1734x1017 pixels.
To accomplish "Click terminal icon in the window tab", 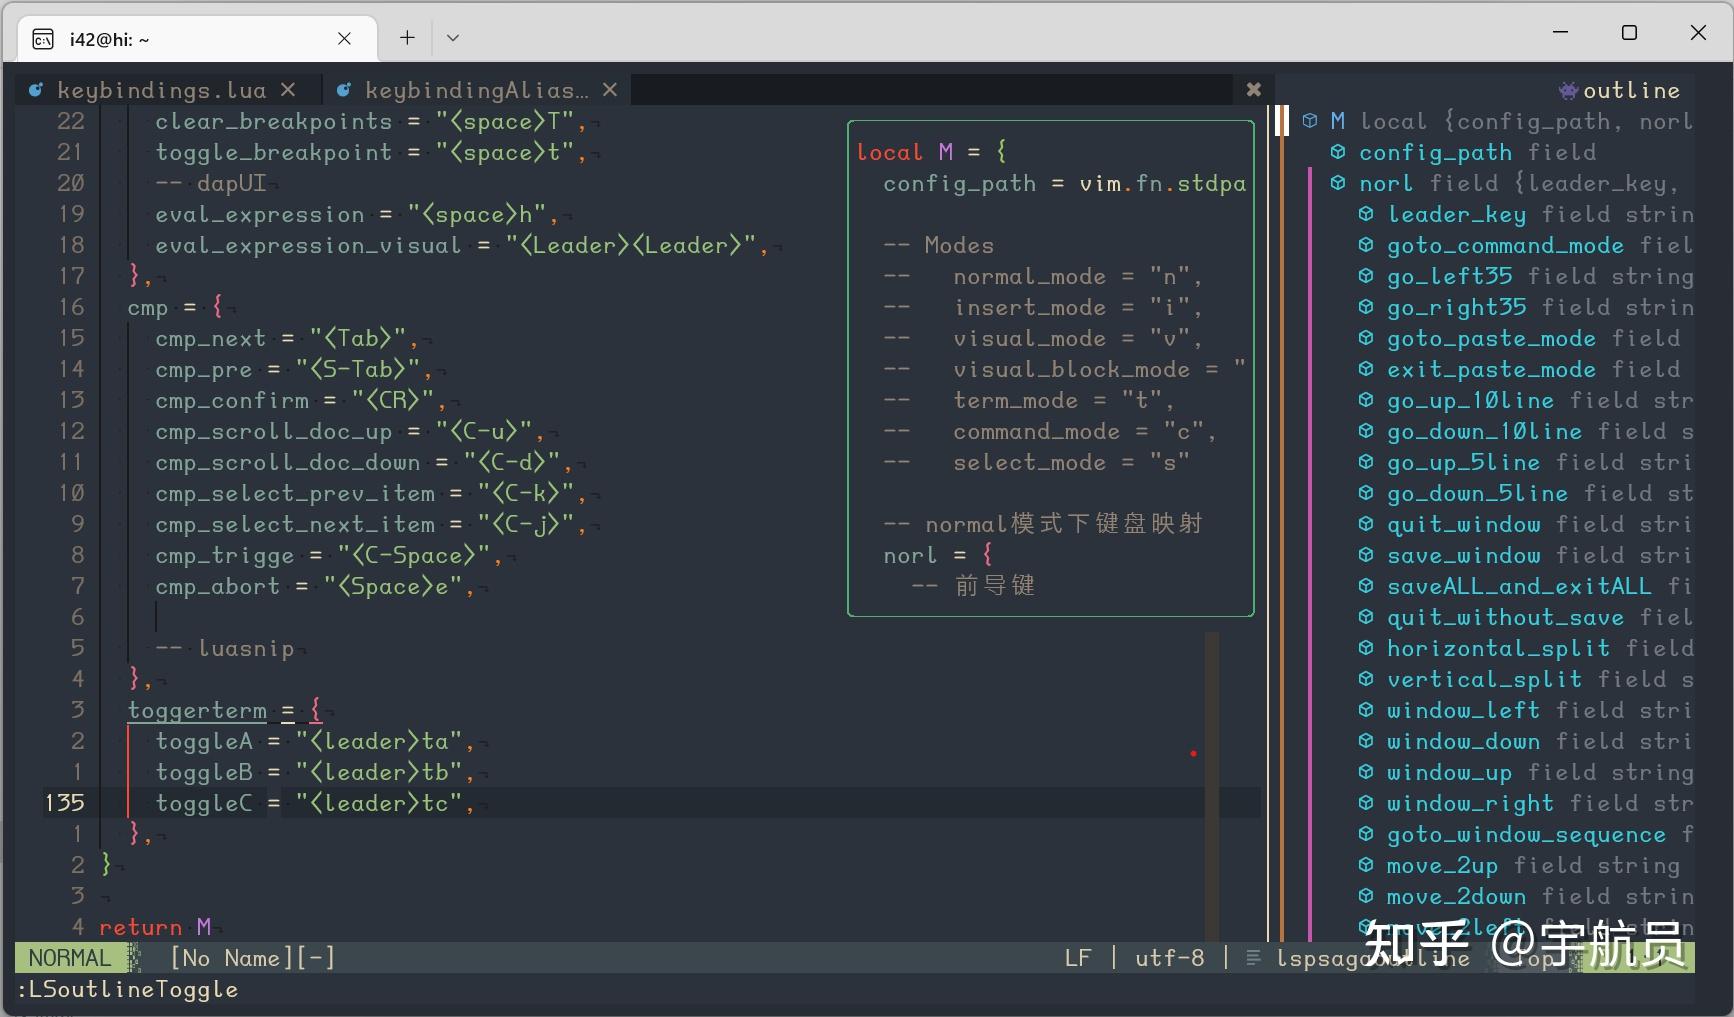I will coord(43,39).
